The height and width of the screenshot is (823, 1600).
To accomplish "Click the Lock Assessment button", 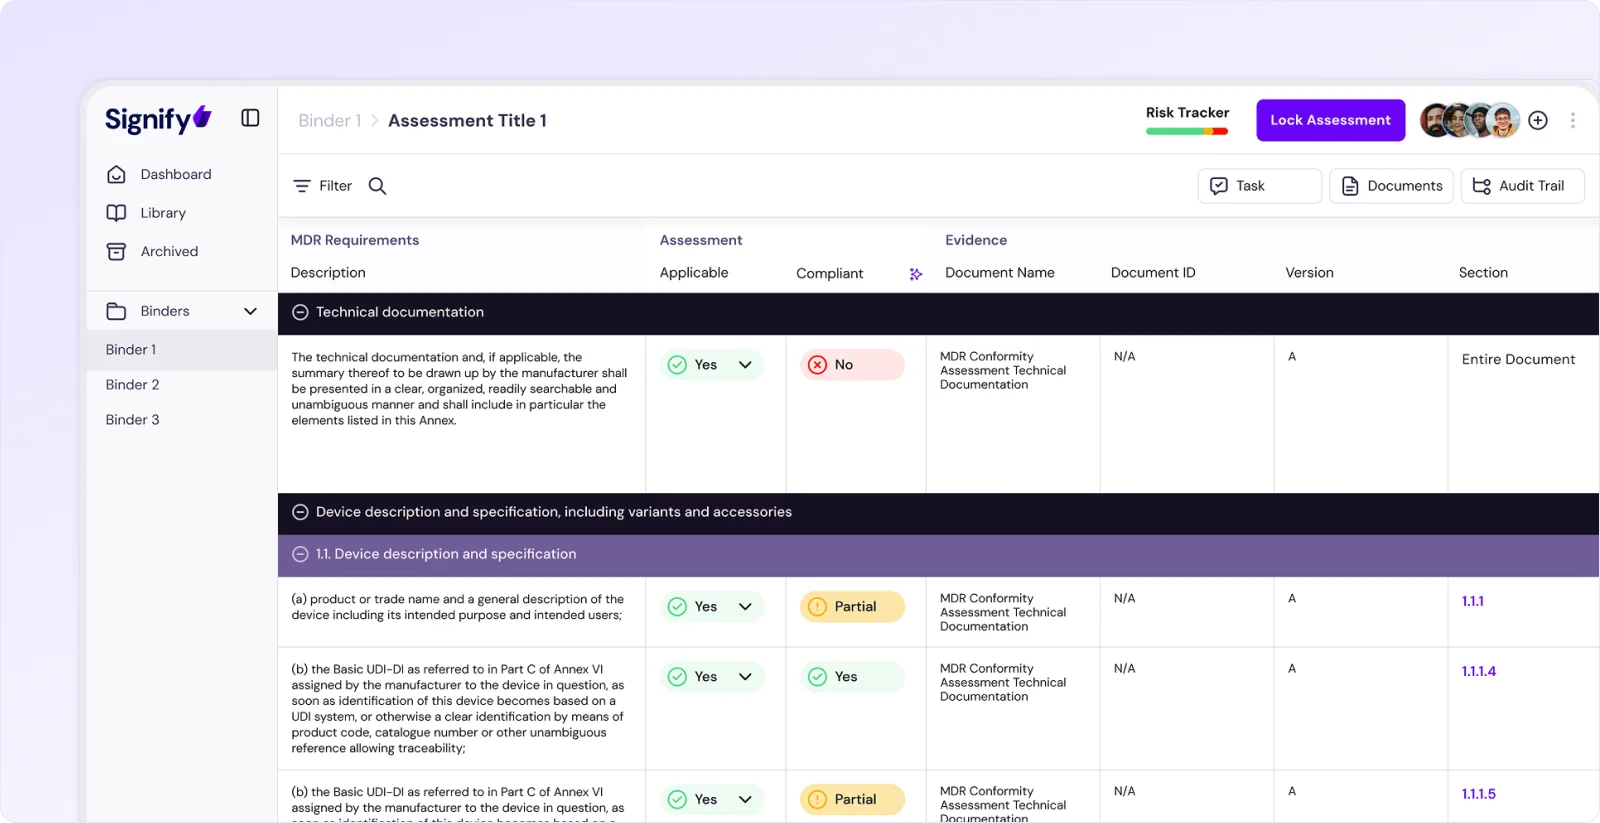I will click(1330, 120).
